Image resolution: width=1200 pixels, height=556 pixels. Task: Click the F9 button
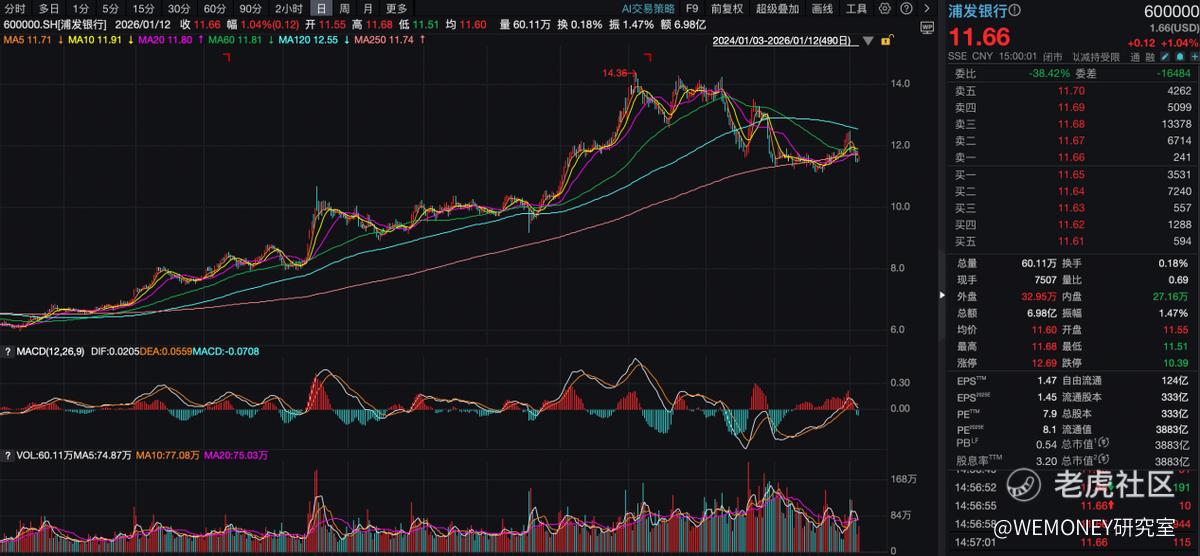(691, 8)
